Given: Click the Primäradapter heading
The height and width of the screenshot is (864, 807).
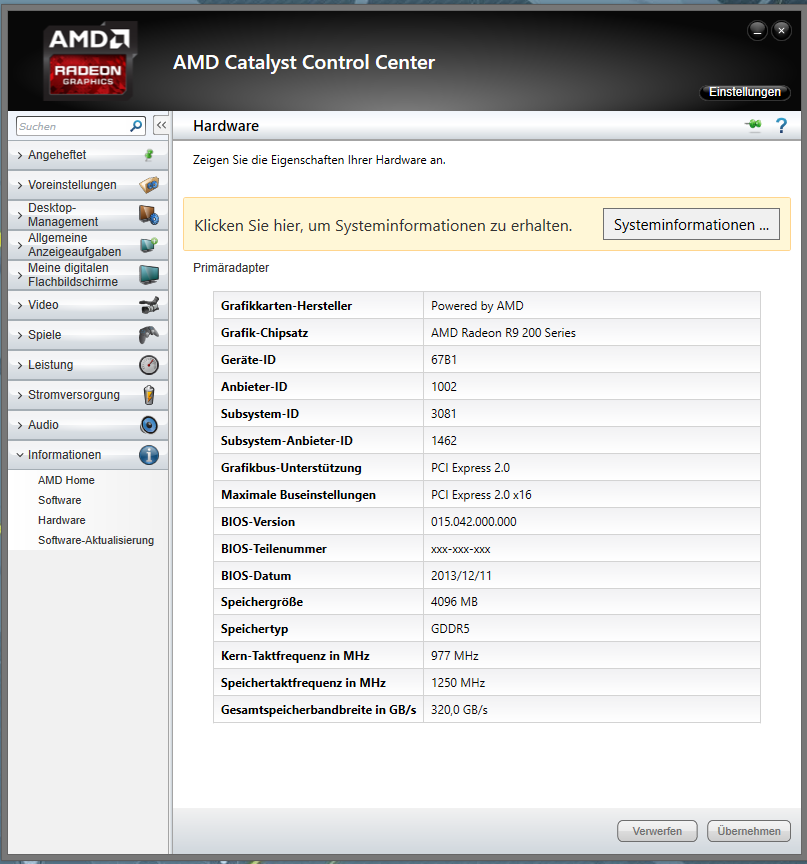Looking at the screenshot, I should pos(231,268).
